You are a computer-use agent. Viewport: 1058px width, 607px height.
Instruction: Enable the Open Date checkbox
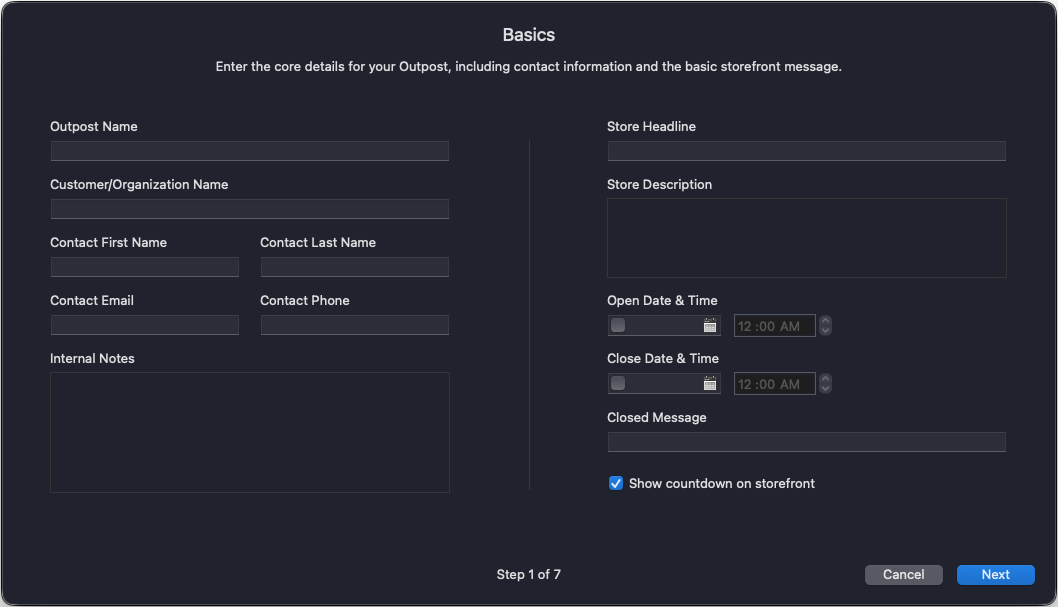pos(618,326)
